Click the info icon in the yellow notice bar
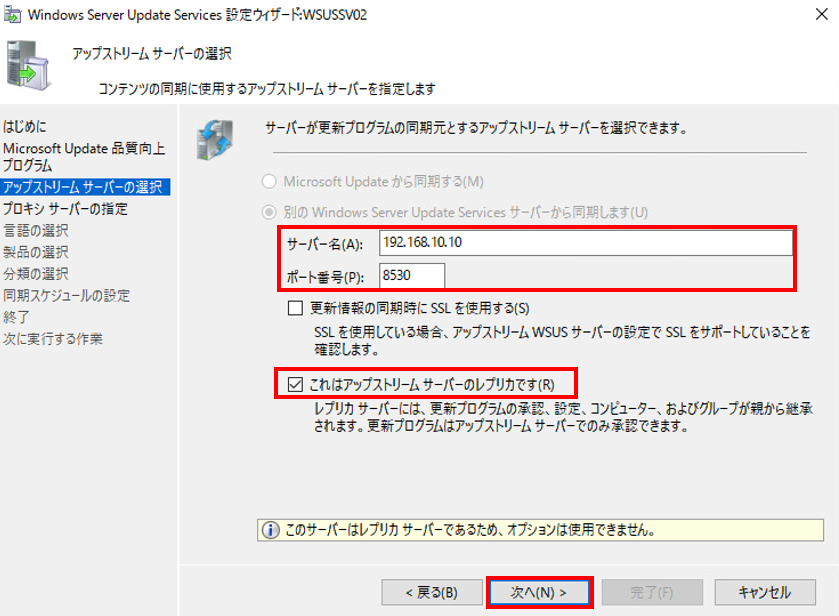 [x=270, y=530]
